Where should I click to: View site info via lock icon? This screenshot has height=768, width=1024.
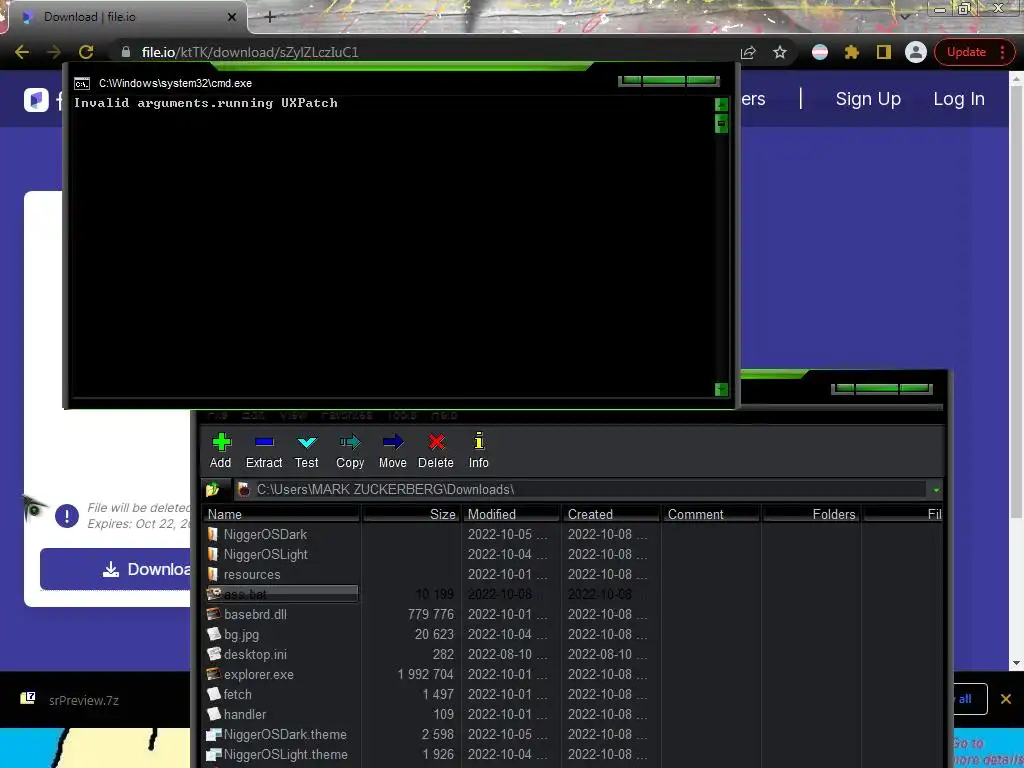point(126,52)
